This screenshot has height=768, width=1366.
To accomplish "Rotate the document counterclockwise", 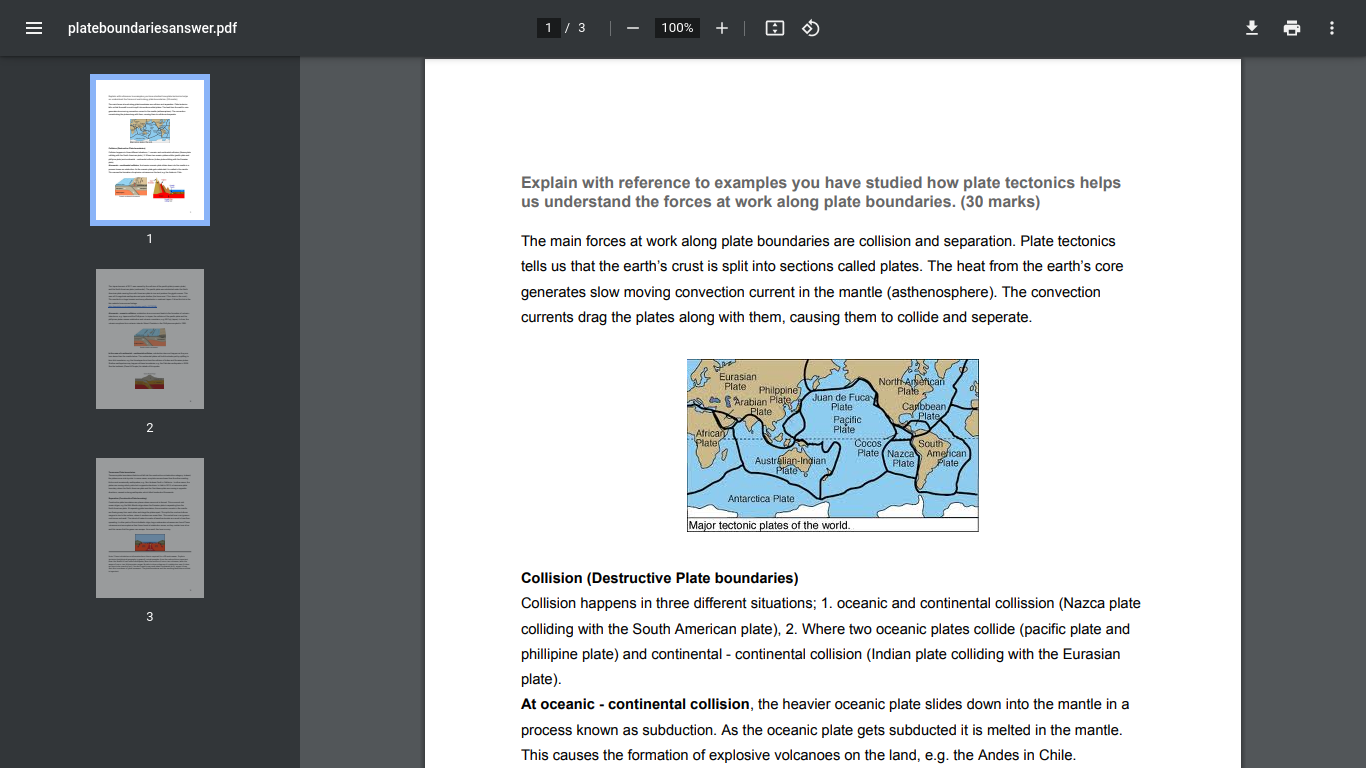I will coord(811,28).
